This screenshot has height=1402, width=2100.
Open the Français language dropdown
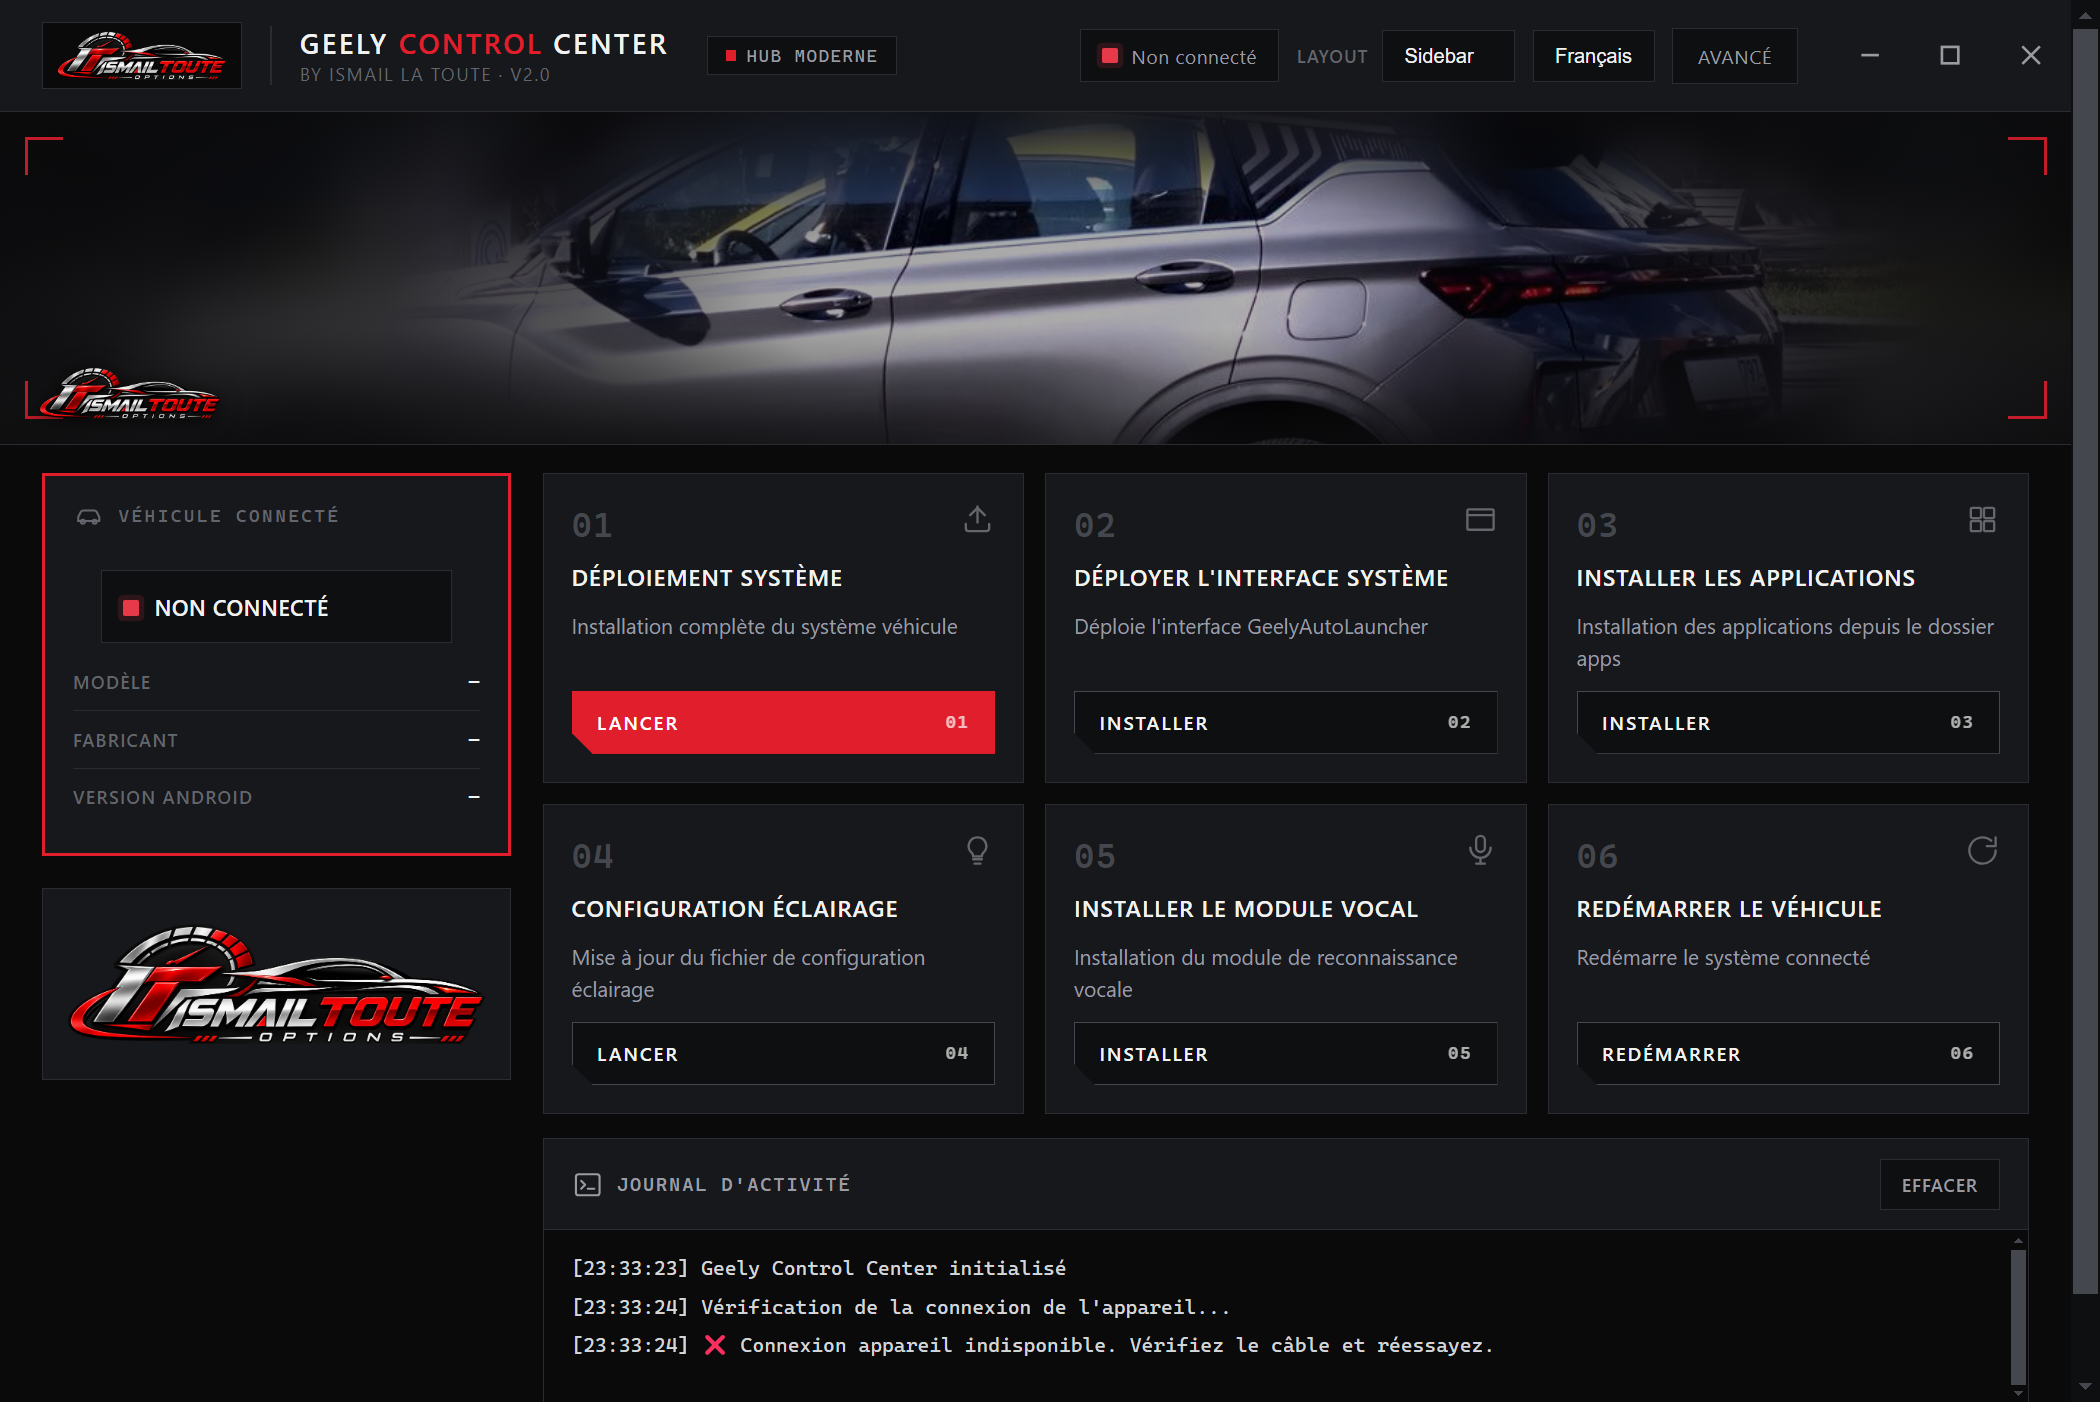coord(1593,56)
